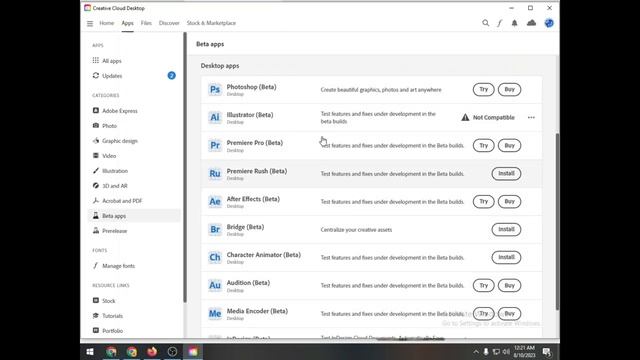Buy Media Encoder (Beta)
The image size is (640, 360).
[x=509, y=313]
